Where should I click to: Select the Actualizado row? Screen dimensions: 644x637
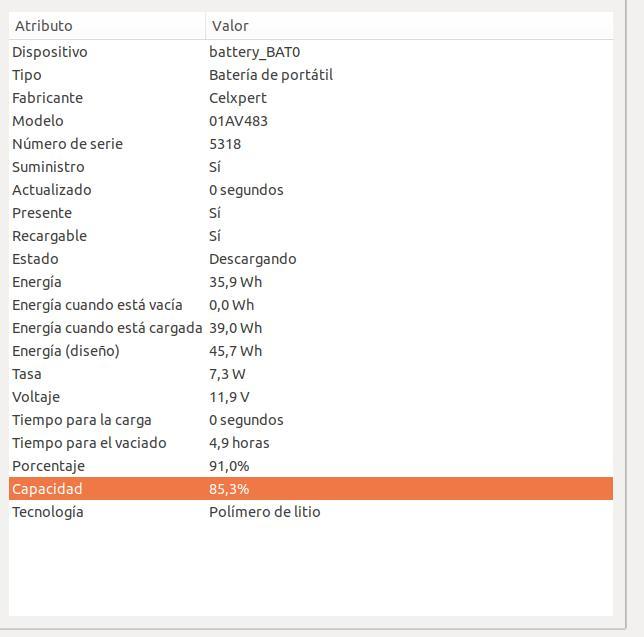[x=311, y=190]
